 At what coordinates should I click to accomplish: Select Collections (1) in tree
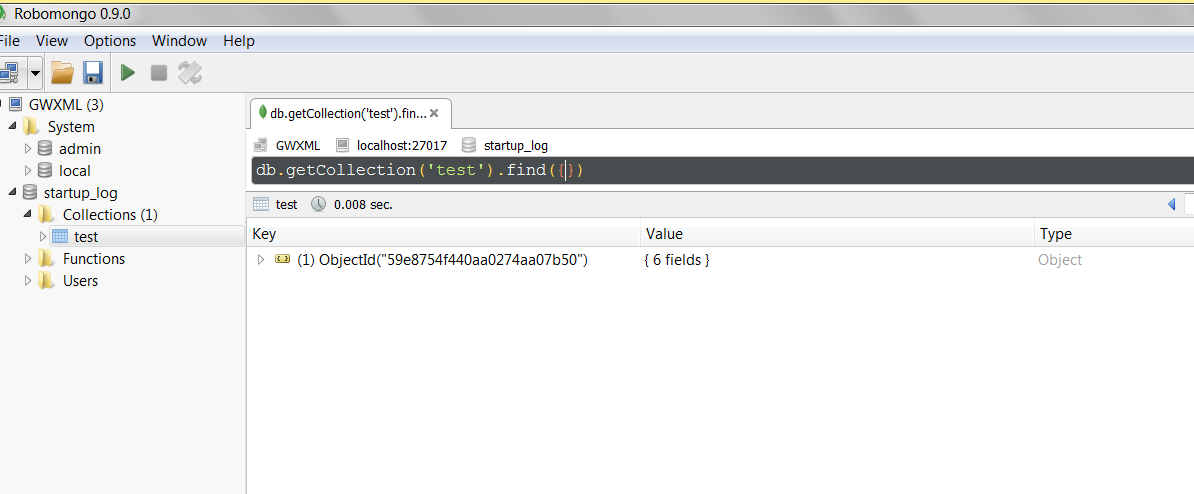pyautogui.click(x=110, y=215)
